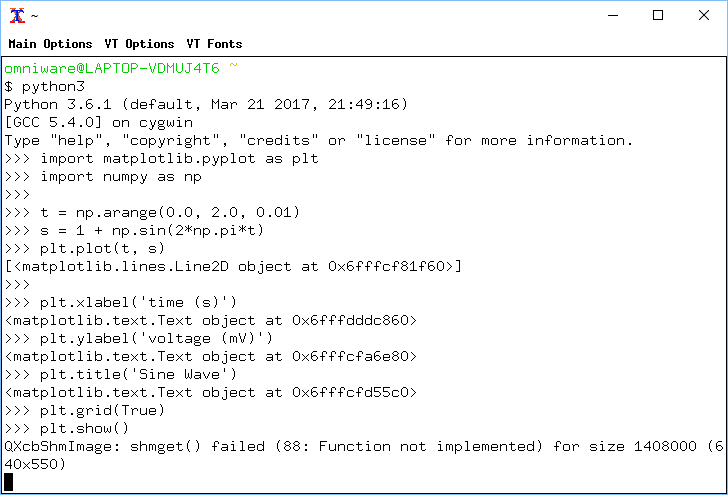Click the '$ python3' command line
728x495 pixels.
pos(45,86)
